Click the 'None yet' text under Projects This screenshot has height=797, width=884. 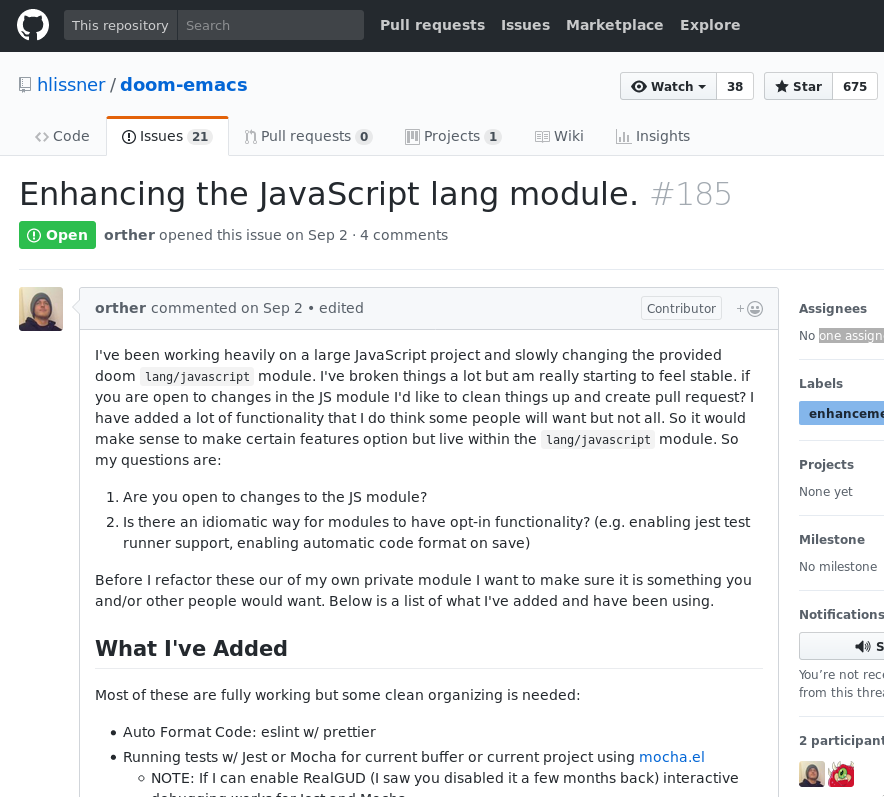coord(825,492)
